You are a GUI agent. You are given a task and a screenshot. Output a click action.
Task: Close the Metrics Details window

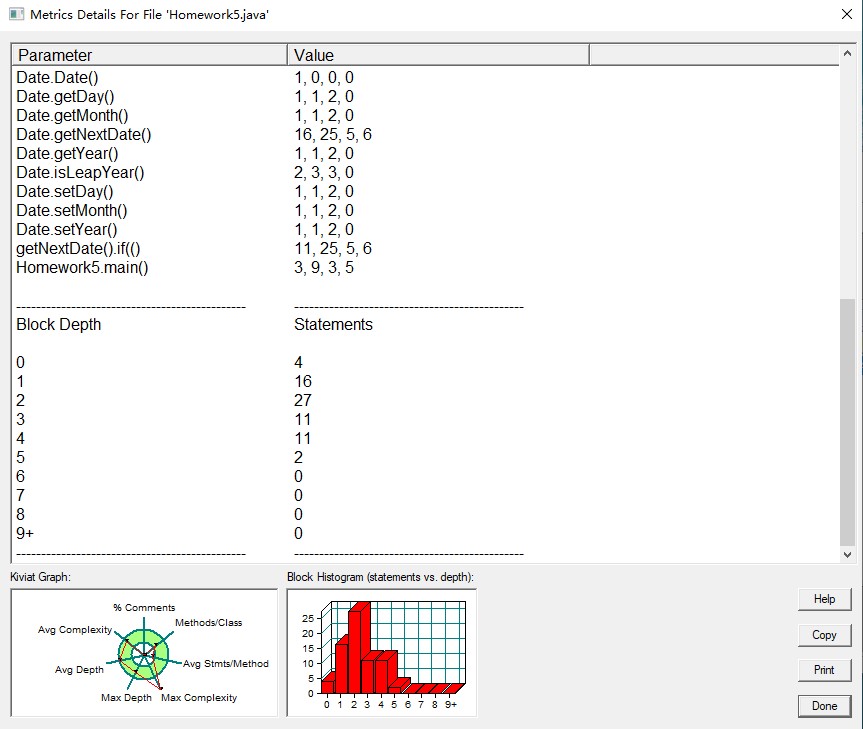pos(846,14)
